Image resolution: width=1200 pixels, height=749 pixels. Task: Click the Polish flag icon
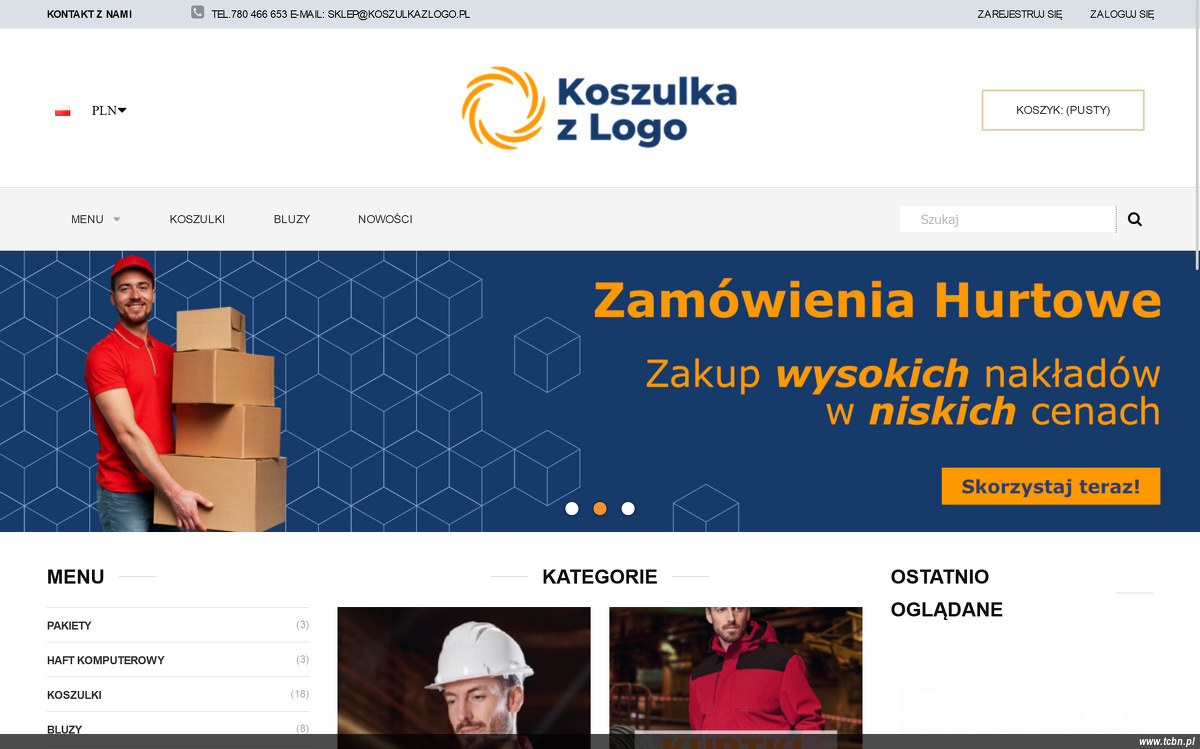point(63,111)
